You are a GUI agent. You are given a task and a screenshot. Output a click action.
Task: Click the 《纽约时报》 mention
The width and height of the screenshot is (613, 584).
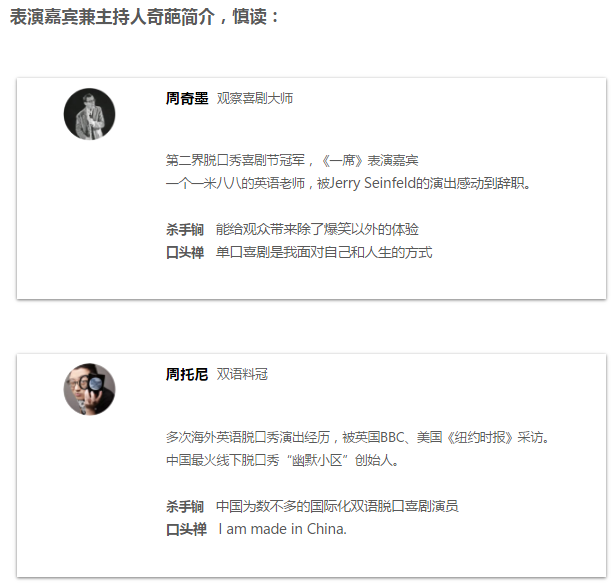pos(478,437)
